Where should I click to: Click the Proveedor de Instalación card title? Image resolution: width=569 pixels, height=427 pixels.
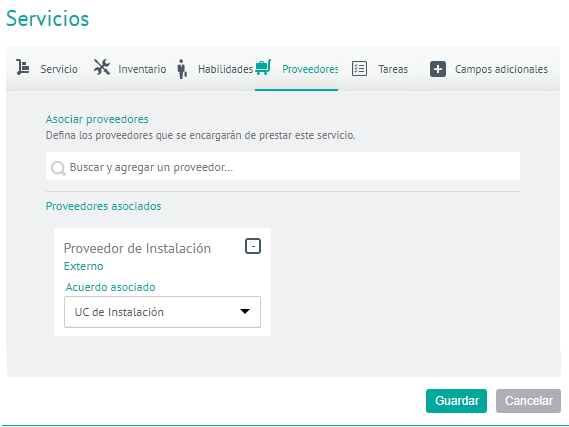(137, 249)
